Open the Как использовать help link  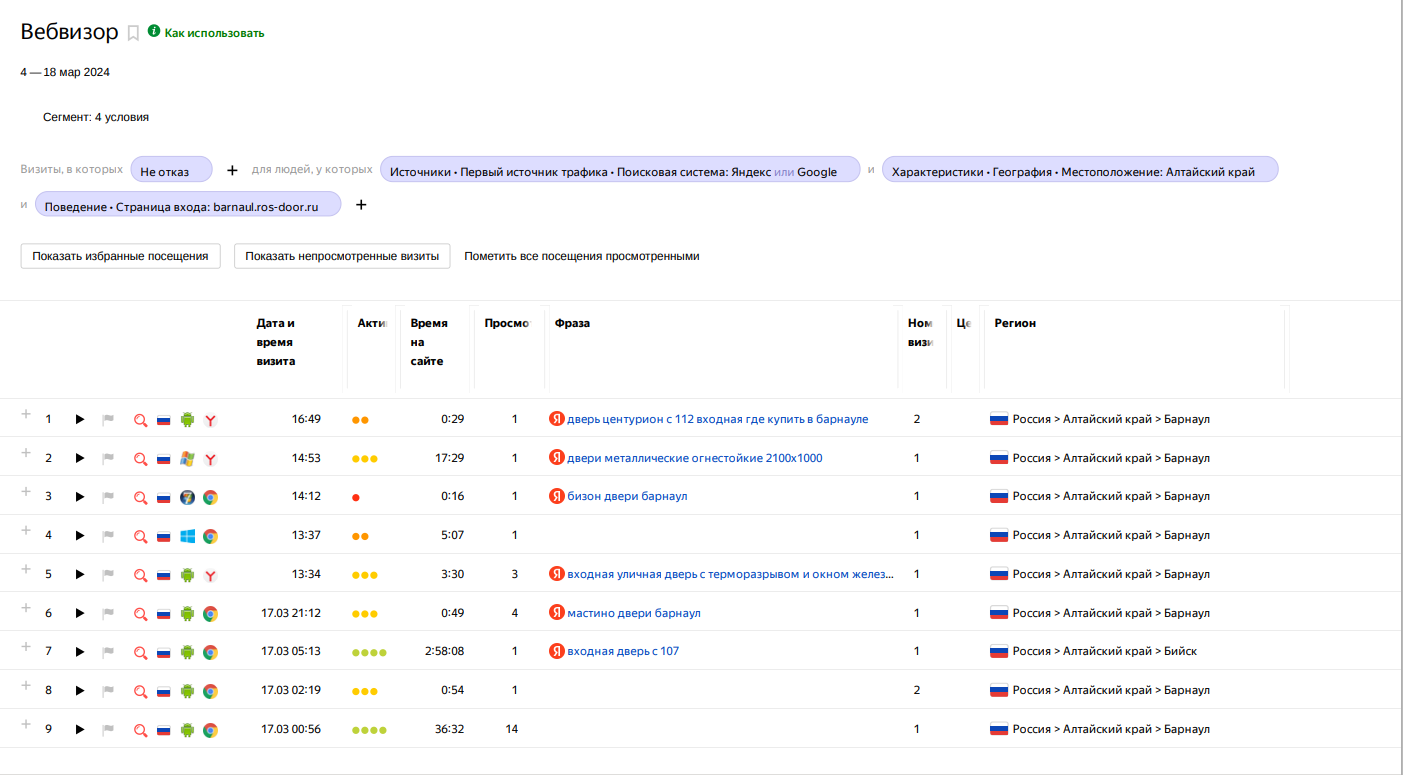(214, 33)
